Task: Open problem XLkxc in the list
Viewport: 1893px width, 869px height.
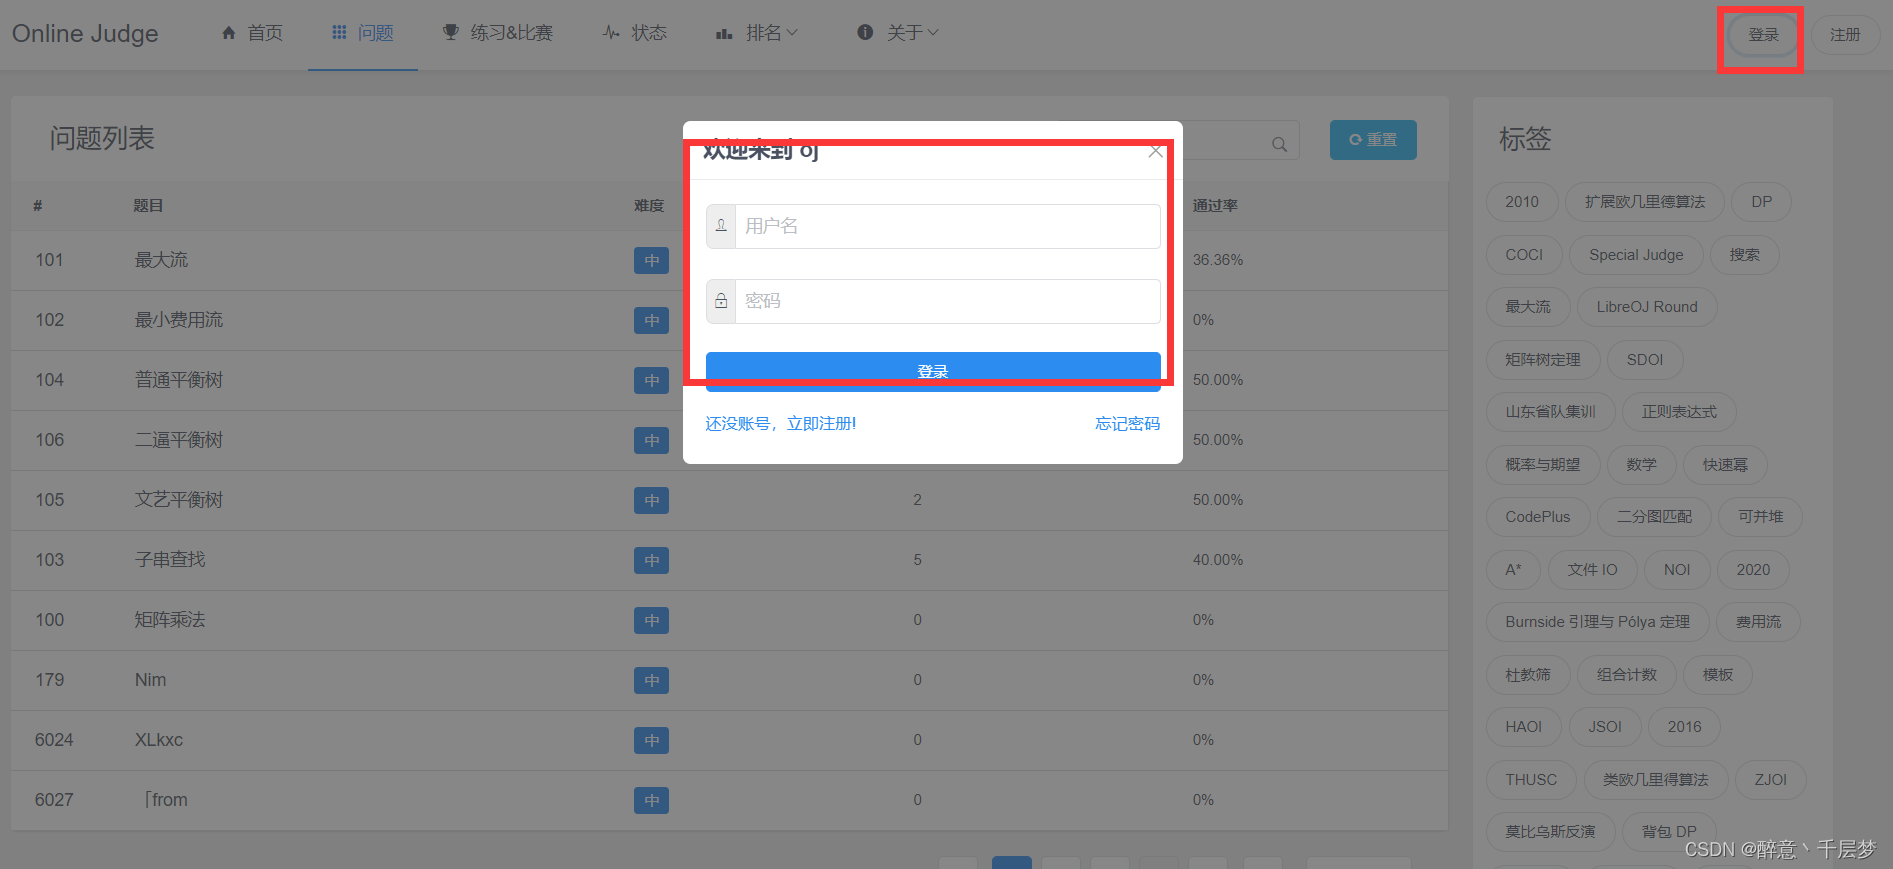Action: click(159, 740)
